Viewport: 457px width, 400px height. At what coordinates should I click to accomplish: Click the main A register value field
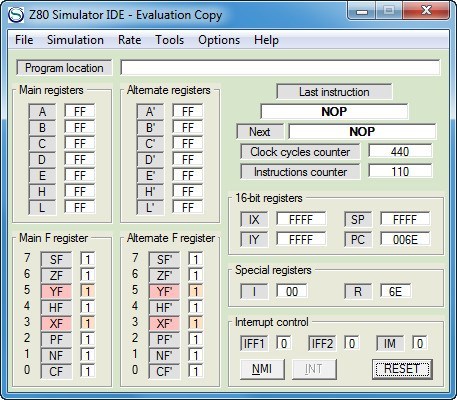(x=80, y=111)
